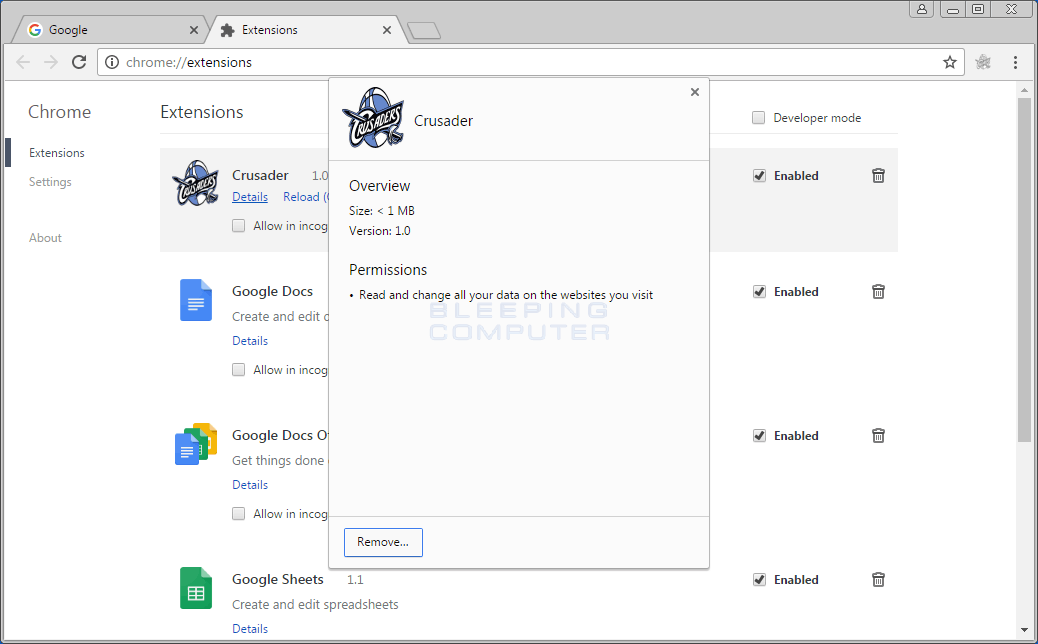This screenshot has width=1038, height=644.
Task: Open Details link for Crusader
Action: 250,197
